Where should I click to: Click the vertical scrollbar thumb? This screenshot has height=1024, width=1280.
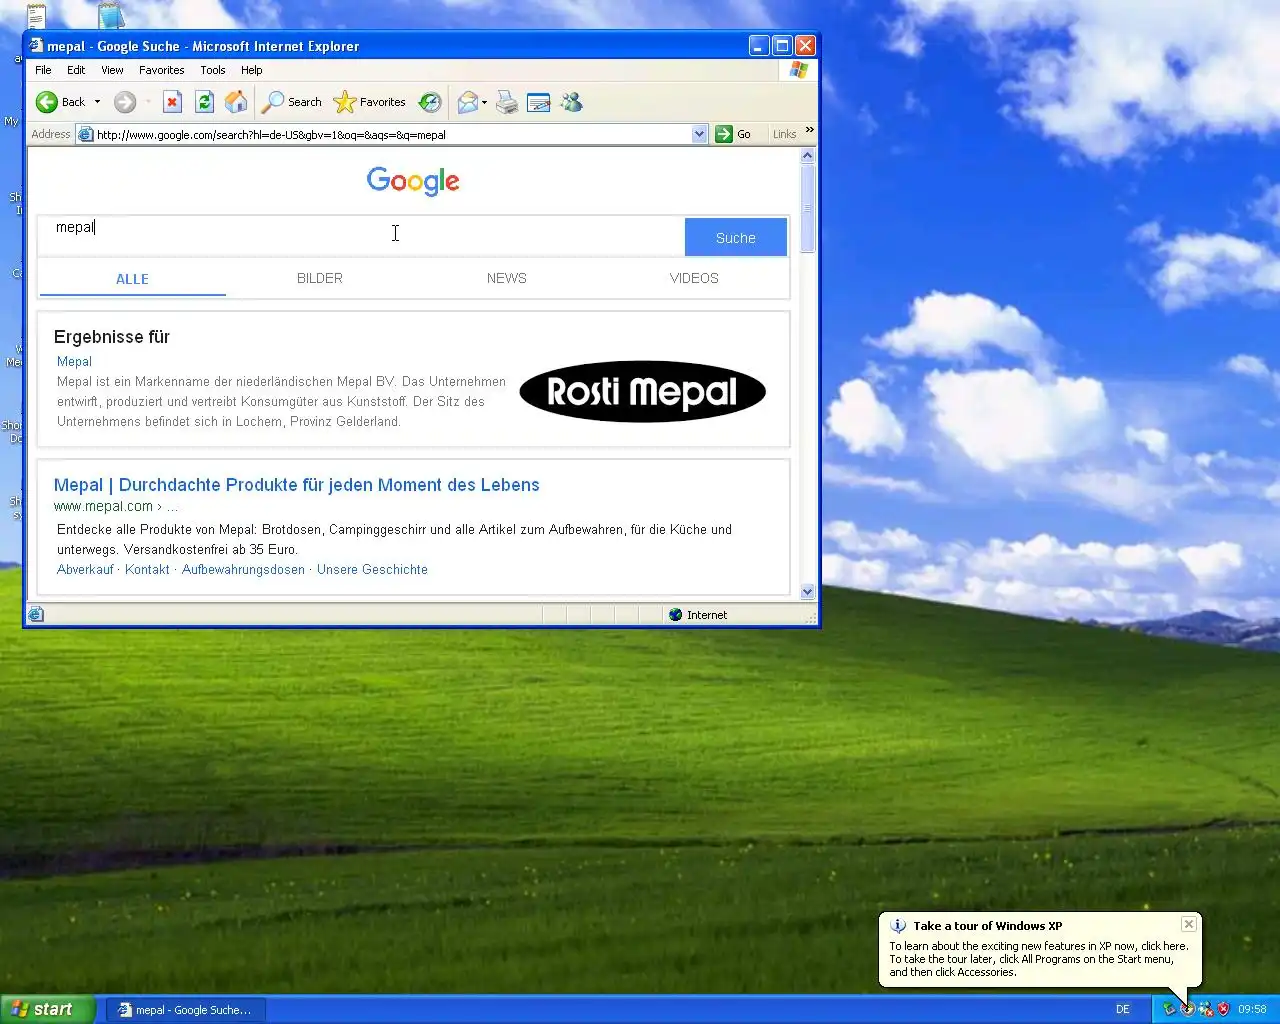click(x=808, y=208)
